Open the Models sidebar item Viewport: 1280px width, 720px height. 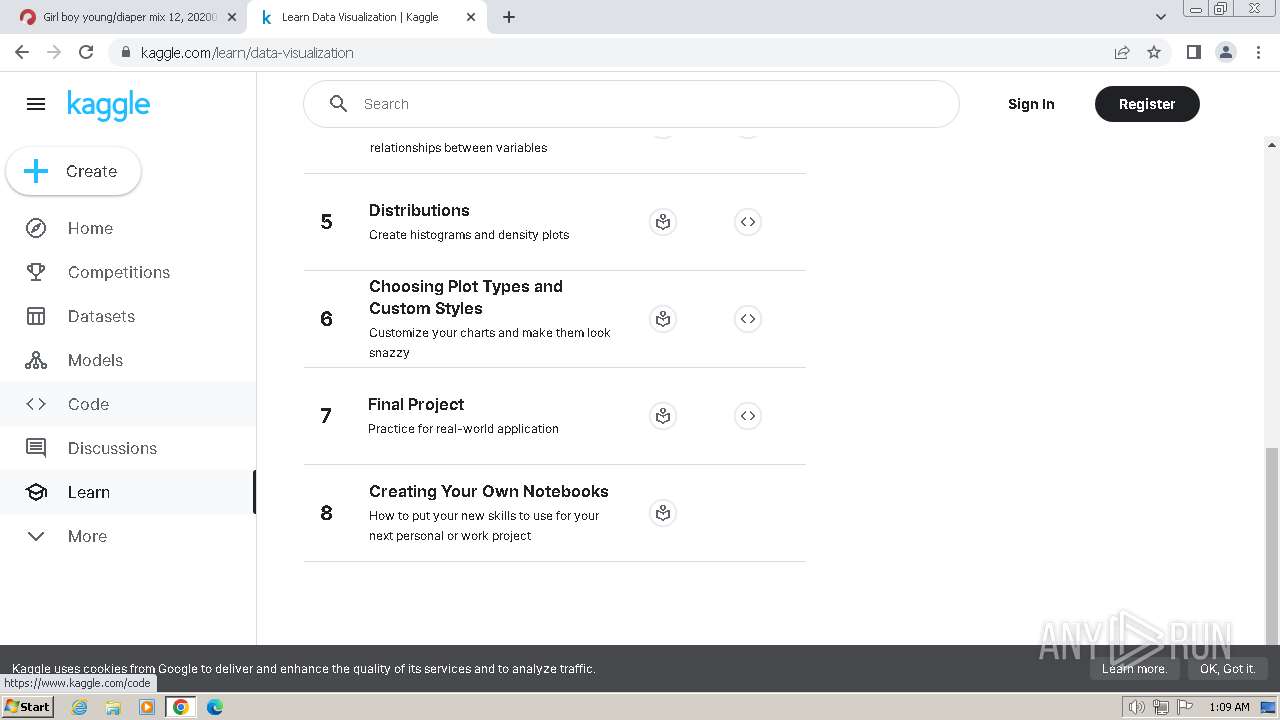click(128, 360)
